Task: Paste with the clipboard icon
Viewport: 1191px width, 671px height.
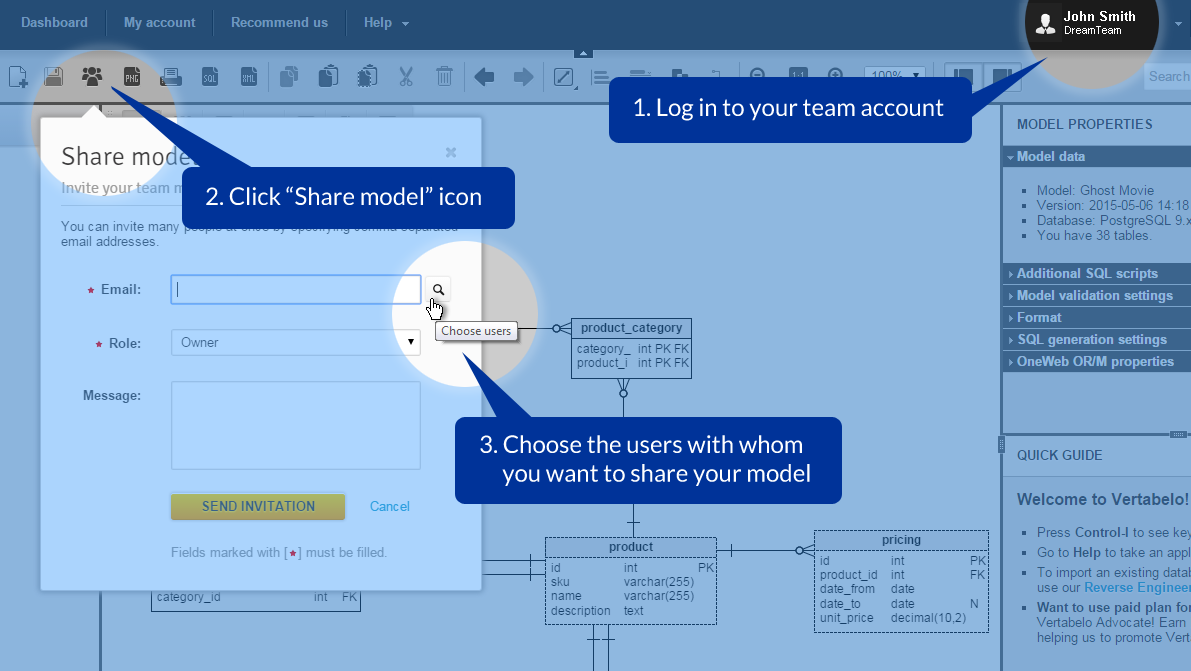Action: (328, 77)
